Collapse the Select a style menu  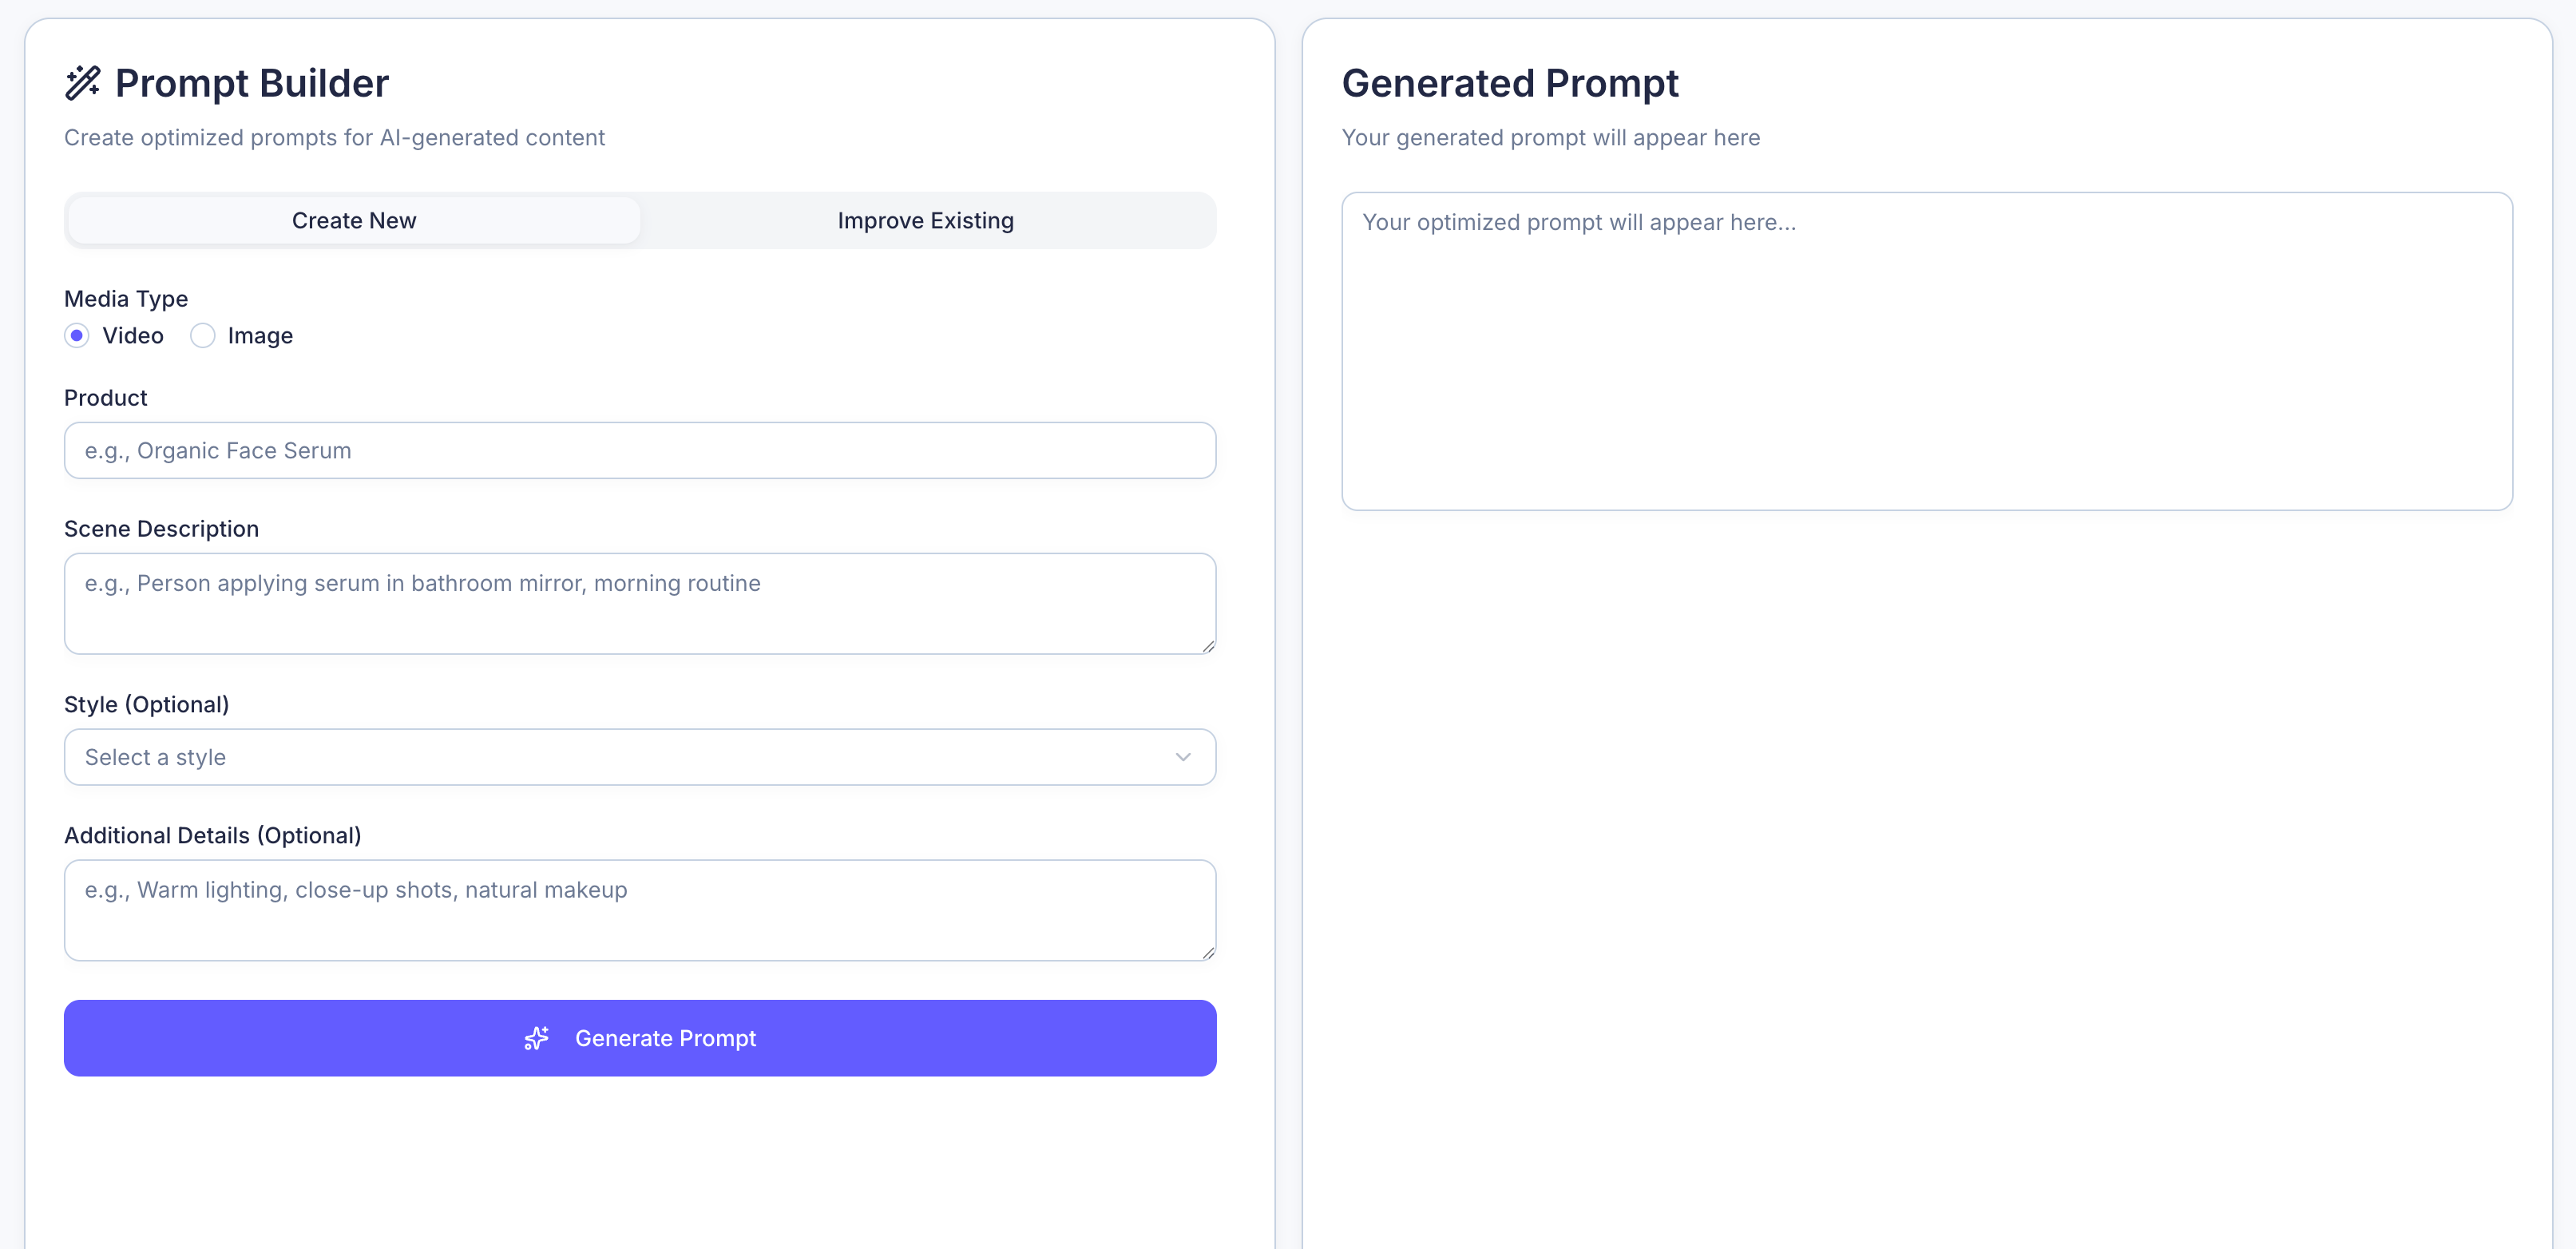(640, 757)
